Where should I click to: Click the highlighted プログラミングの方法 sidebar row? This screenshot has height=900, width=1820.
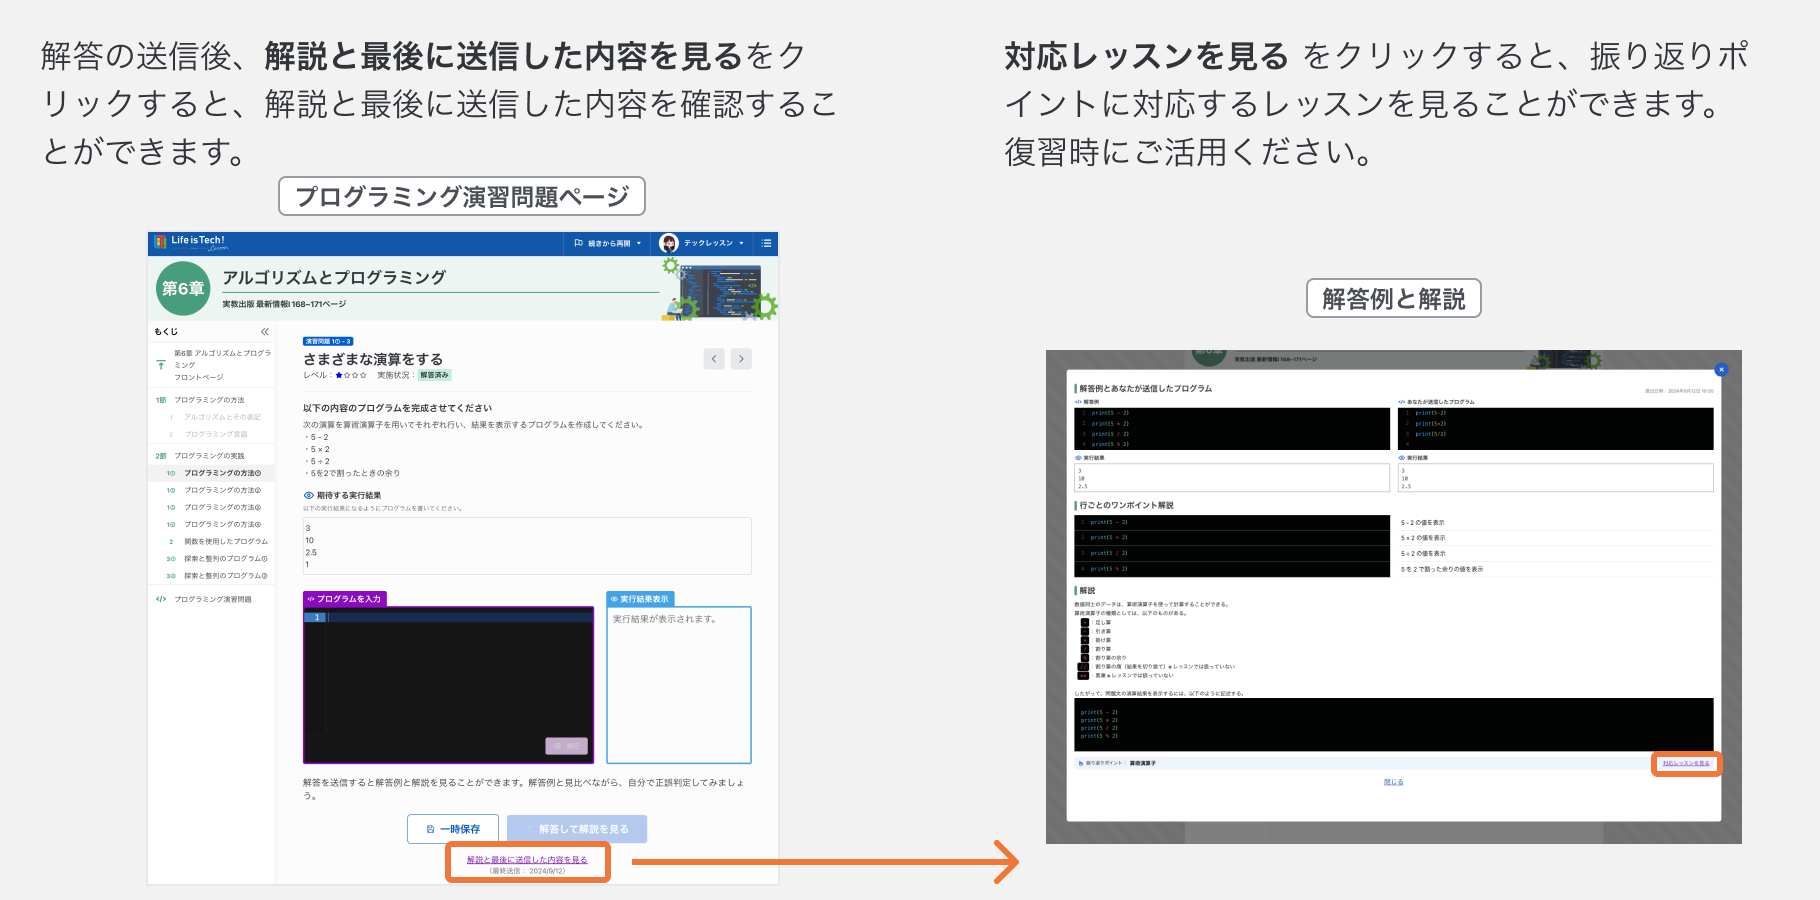(213, 473)
